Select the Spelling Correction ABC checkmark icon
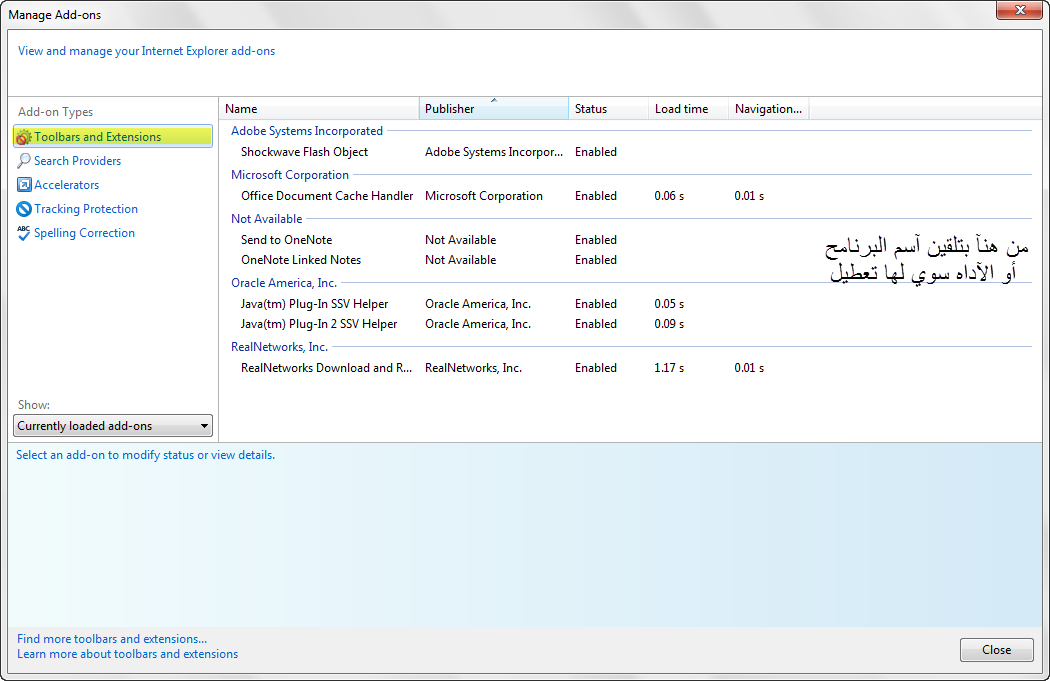 click(23, 233)
